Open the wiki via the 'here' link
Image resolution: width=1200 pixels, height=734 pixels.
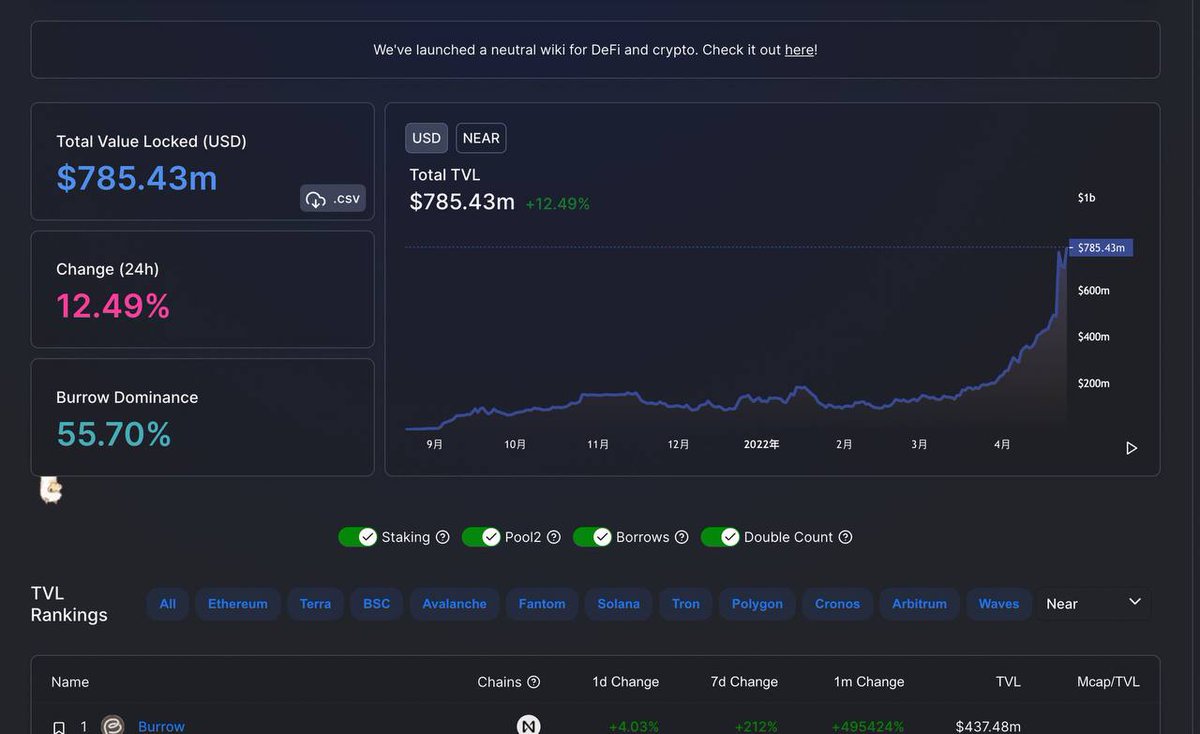800,49
